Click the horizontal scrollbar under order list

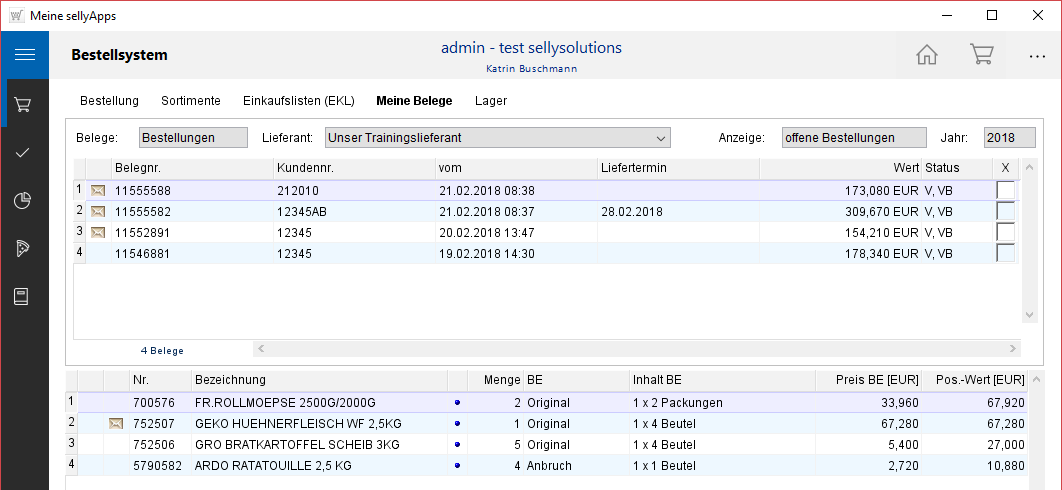[x=637, y=349]
